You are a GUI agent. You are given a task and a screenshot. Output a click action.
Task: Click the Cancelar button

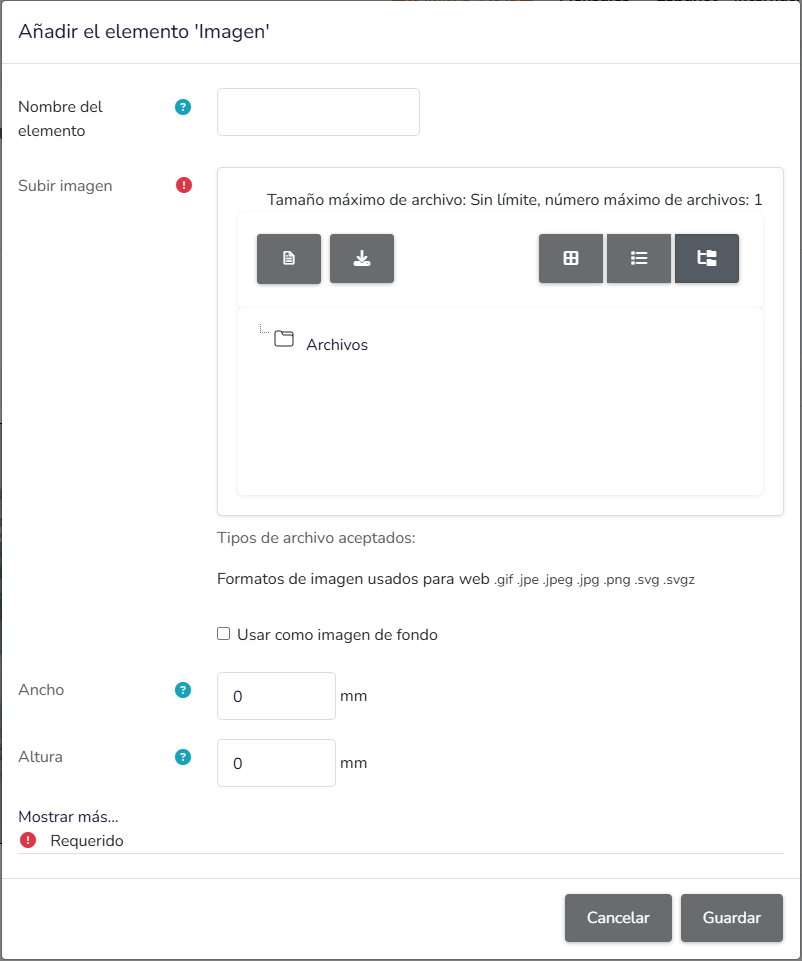618,917
